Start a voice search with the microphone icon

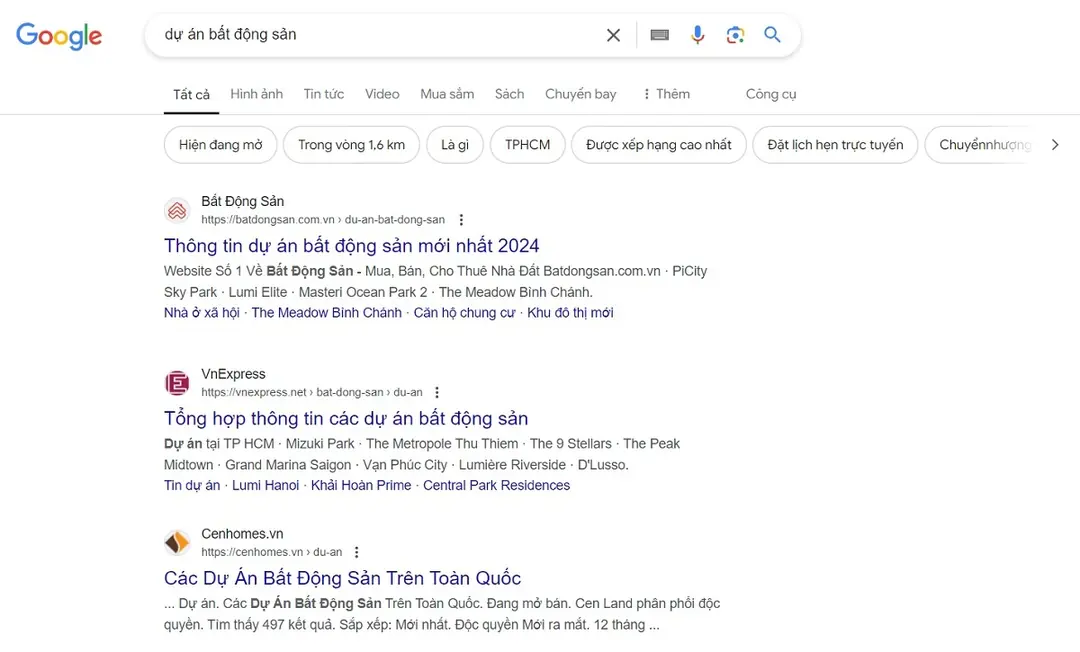click(x=698, y=34)
